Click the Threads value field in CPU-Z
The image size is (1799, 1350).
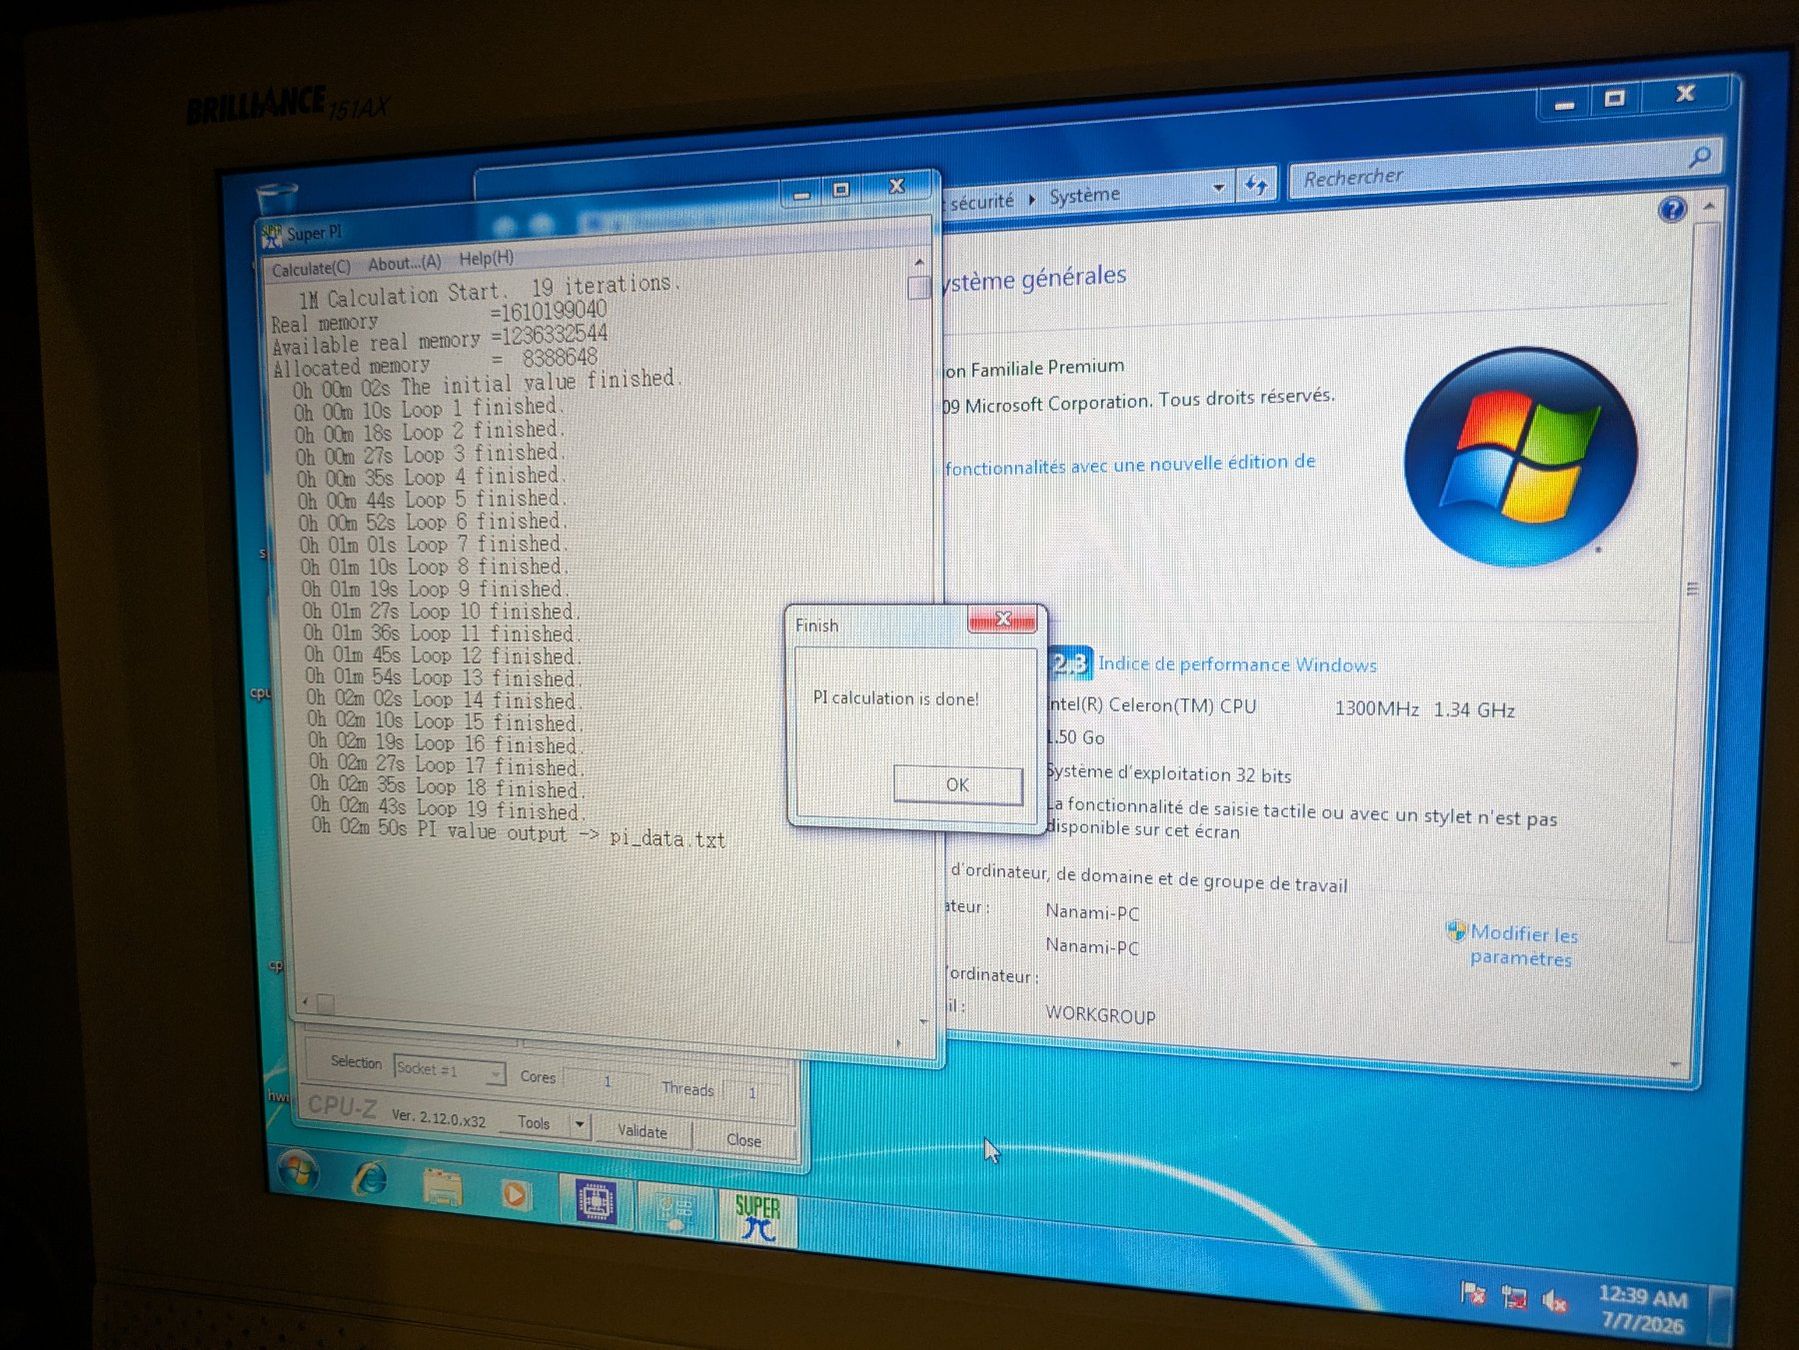(x=753, y=1093)
